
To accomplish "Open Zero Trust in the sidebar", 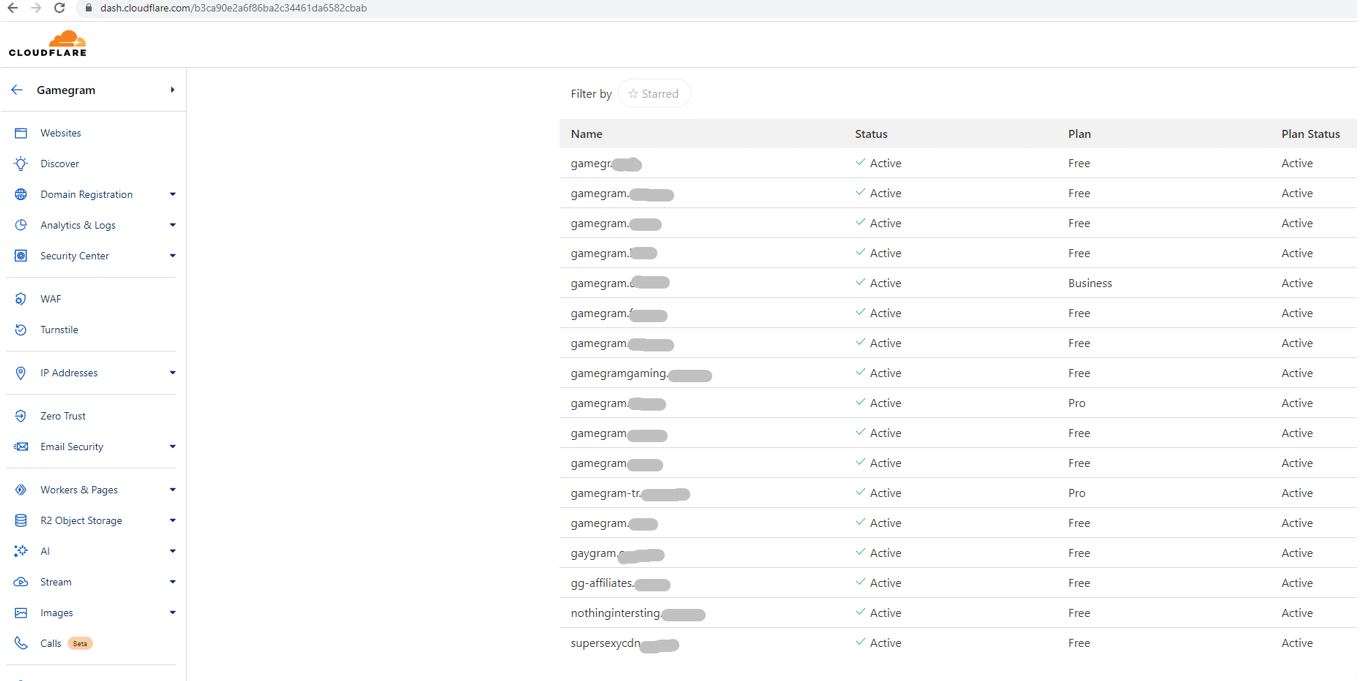I will coord(63,416).
